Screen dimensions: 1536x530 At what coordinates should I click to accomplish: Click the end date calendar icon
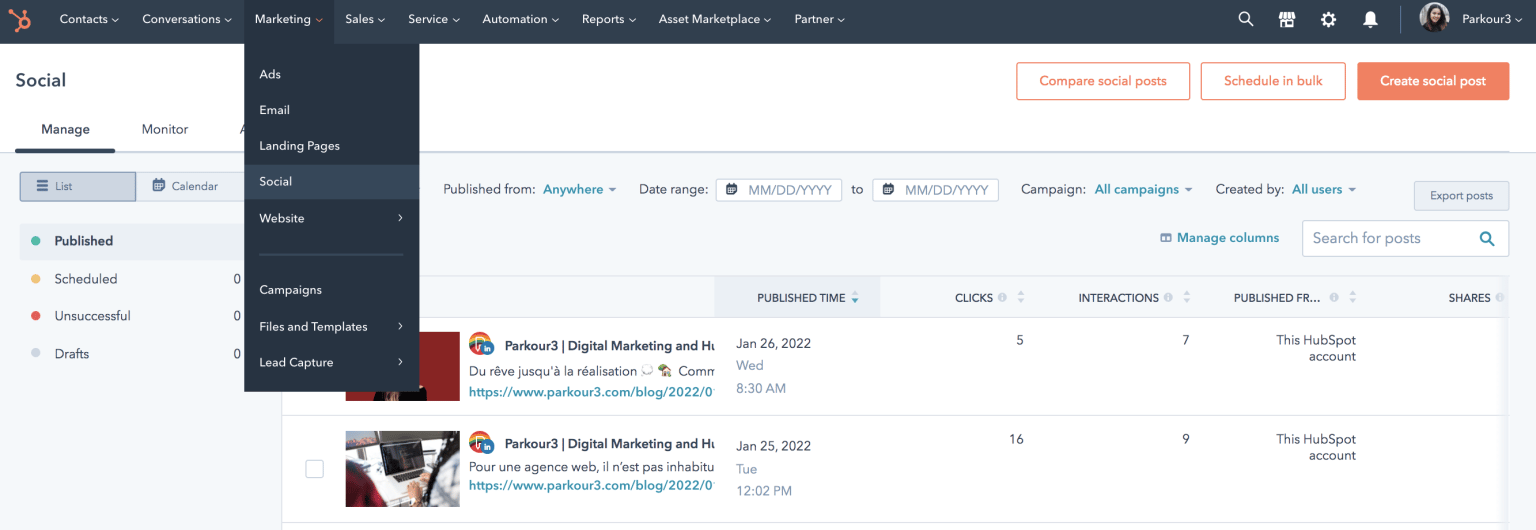pos(888,189)
